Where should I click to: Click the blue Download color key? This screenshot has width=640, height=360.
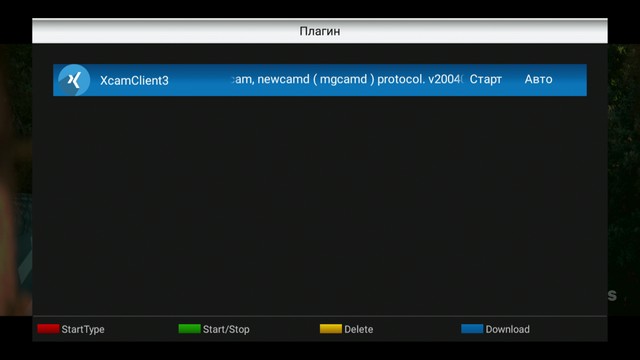(472, 329)
